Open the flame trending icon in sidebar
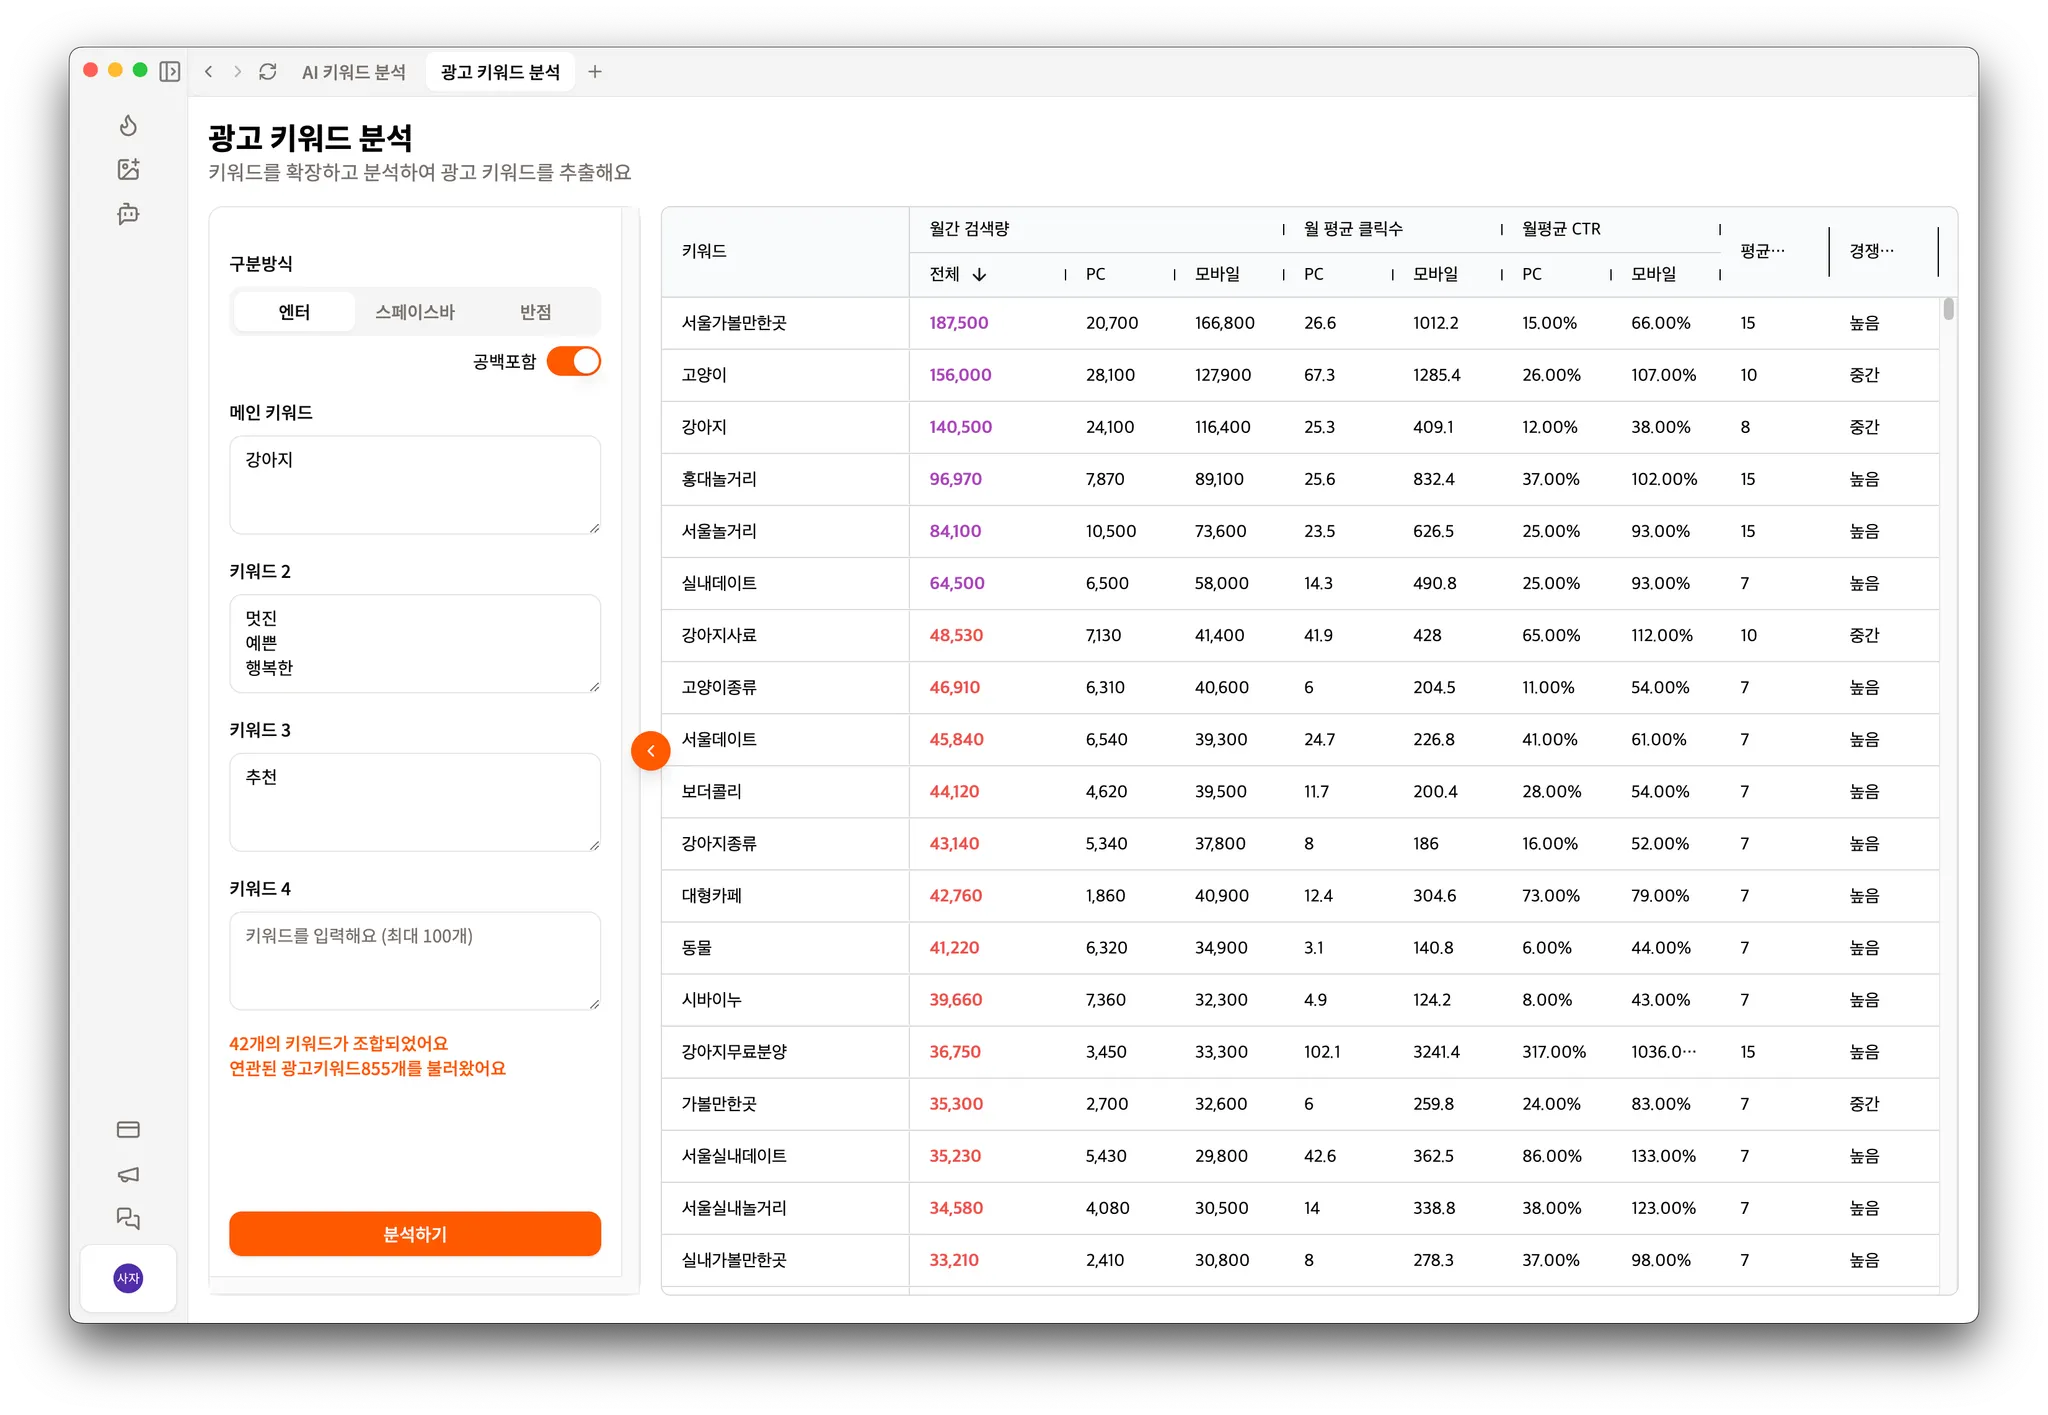This screenshot has height=1415, width=2048. (x=128, y=125)
